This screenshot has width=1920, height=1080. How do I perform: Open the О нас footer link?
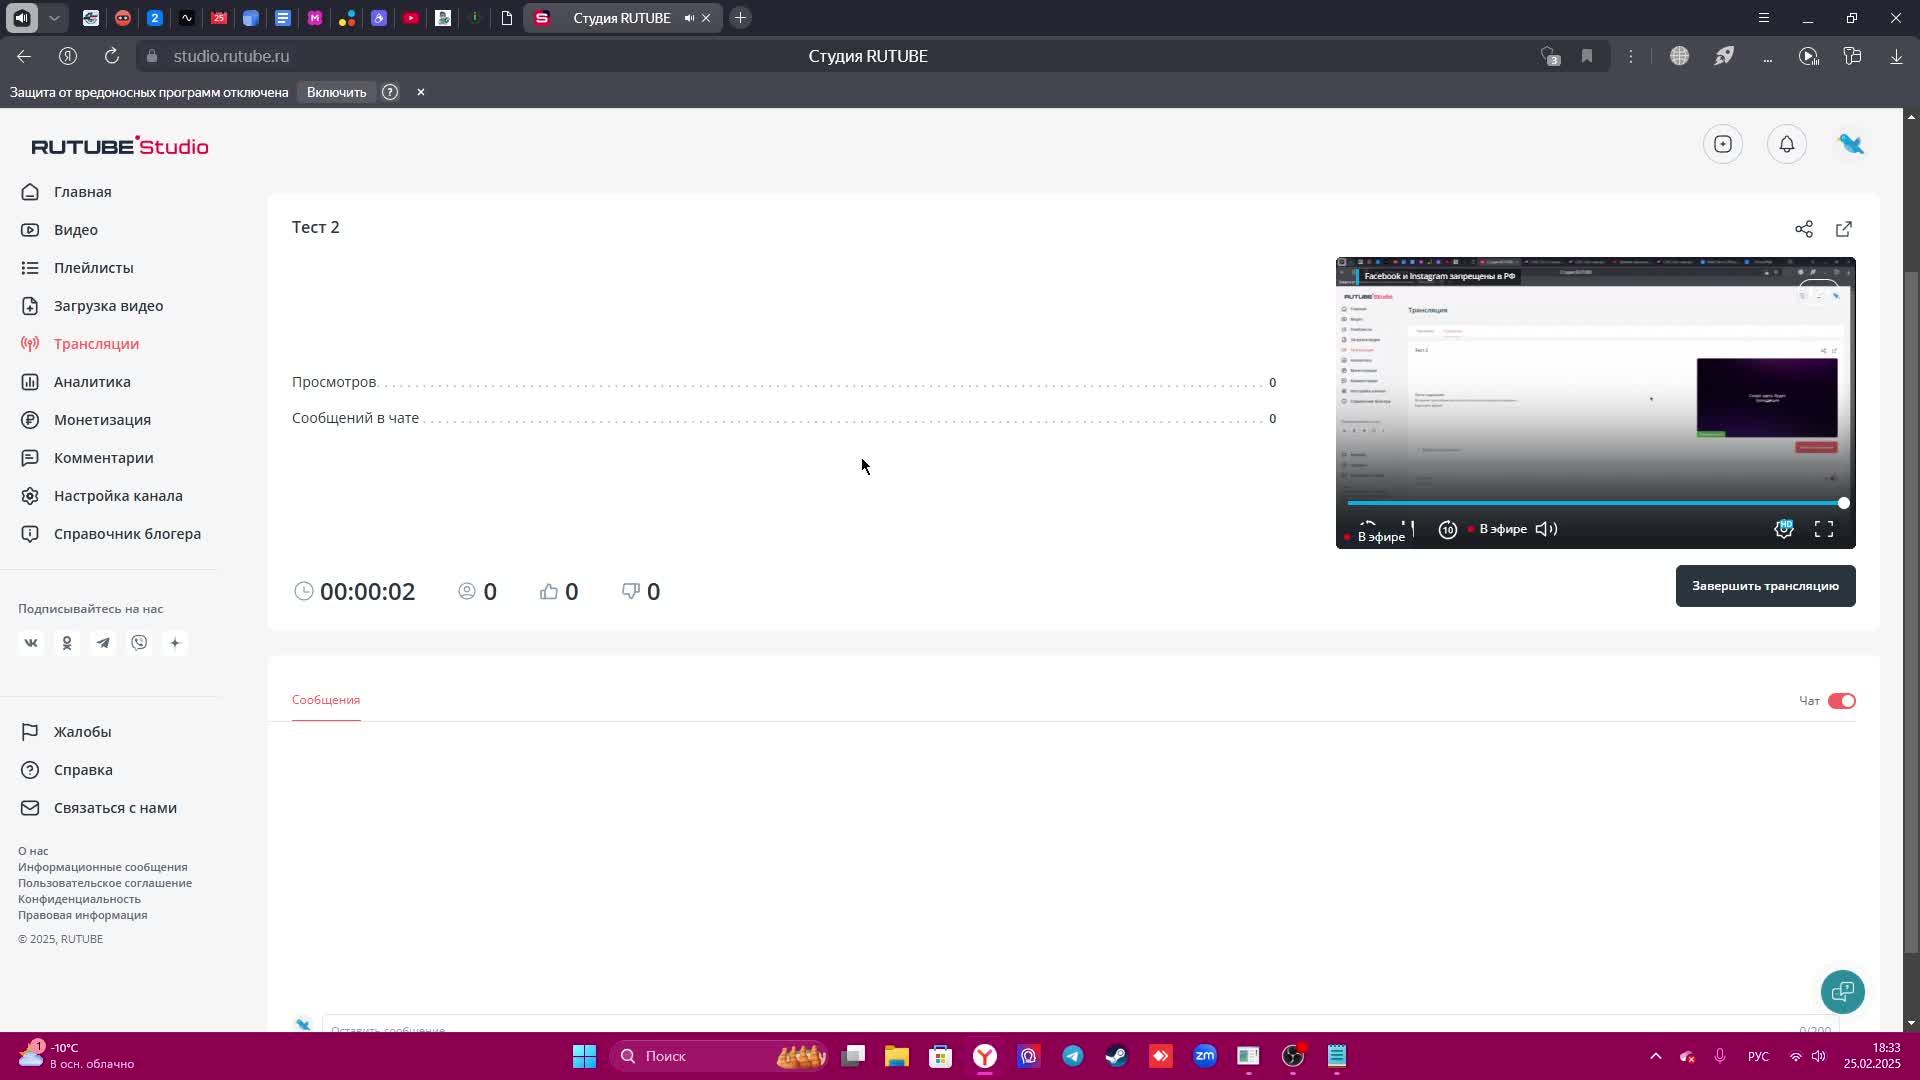(33, 851)
